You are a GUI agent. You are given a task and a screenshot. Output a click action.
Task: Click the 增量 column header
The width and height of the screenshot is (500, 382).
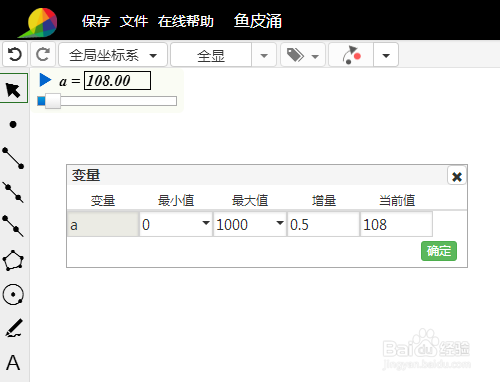(x=324, y=201)
